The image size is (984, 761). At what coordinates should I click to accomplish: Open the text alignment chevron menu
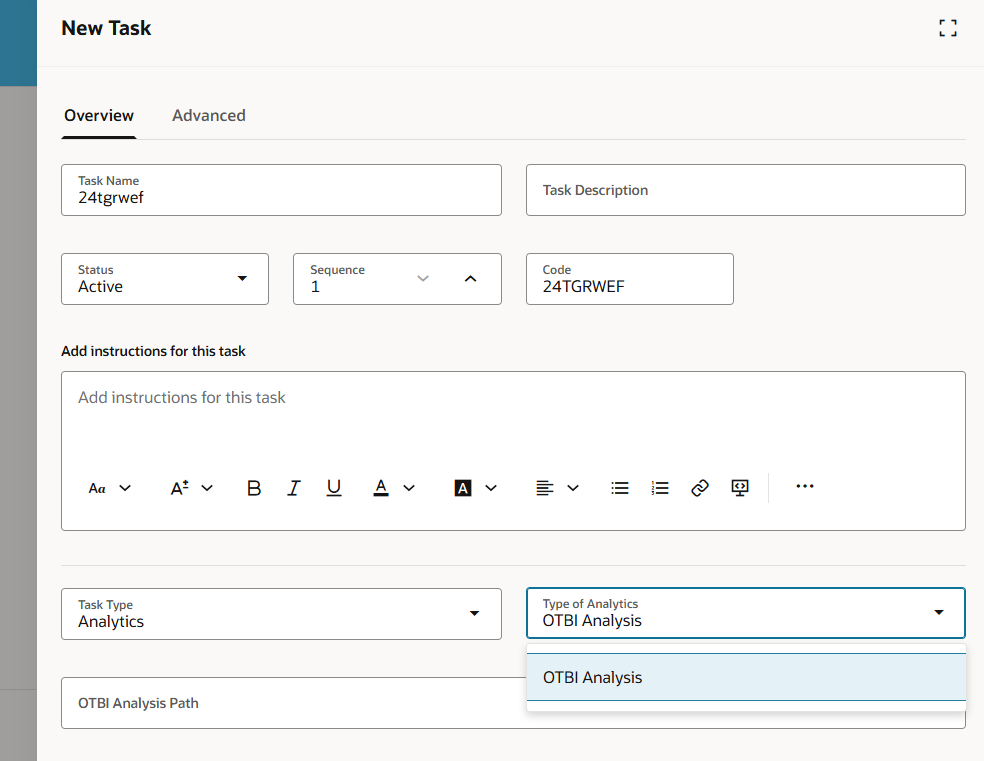(x=571, y=488)
